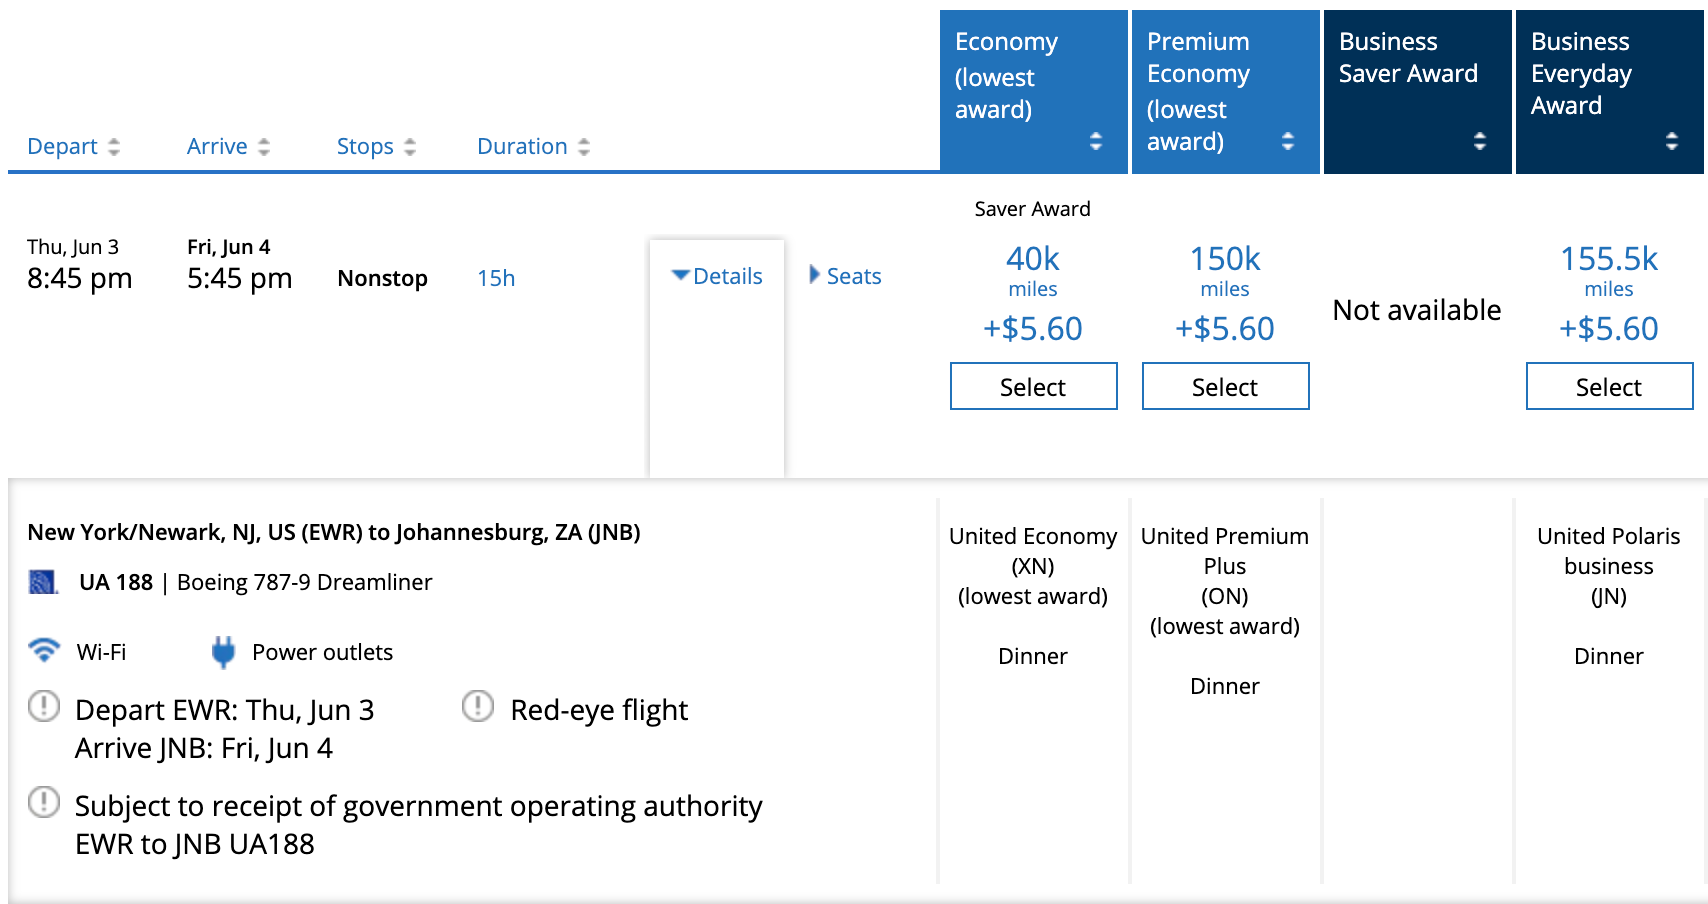Click the government operating authority notice icon
1708x904 pixels.
tap(44, 802)
